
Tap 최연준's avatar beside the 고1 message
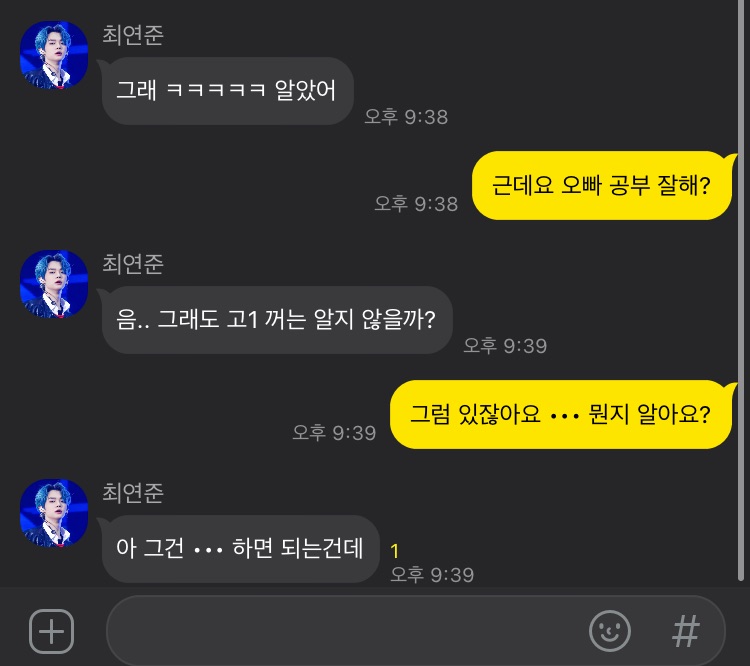pos(54,284)
